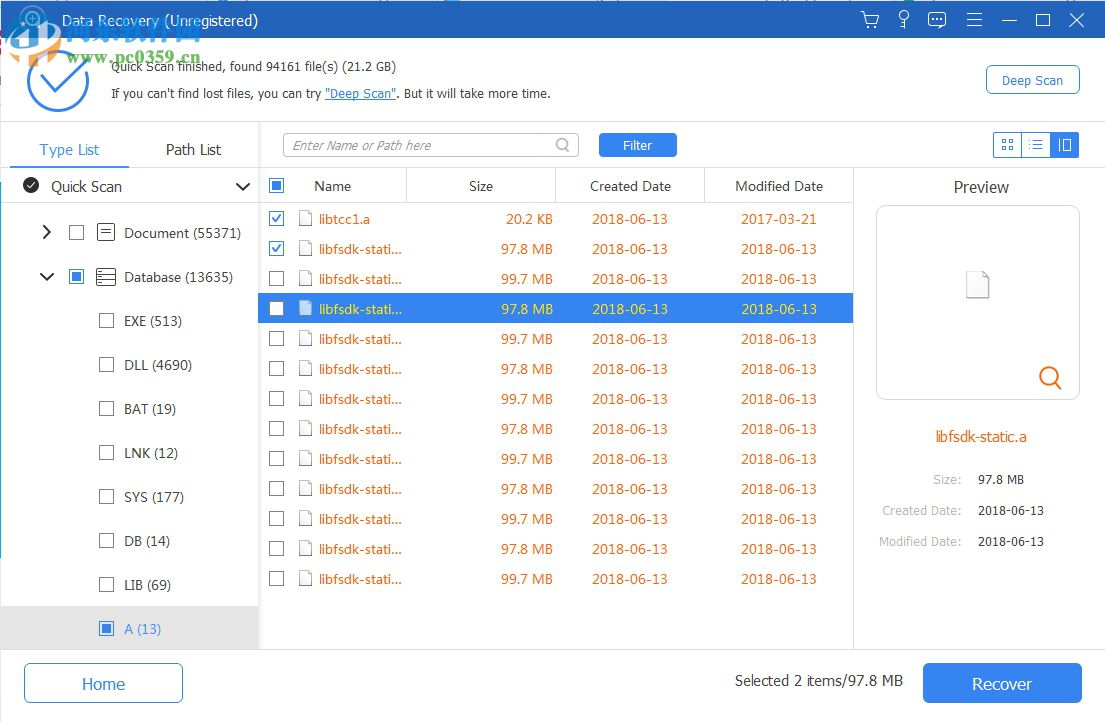
Task: Open the hamburger menu in title bar
Action: (x=974, y=19)
